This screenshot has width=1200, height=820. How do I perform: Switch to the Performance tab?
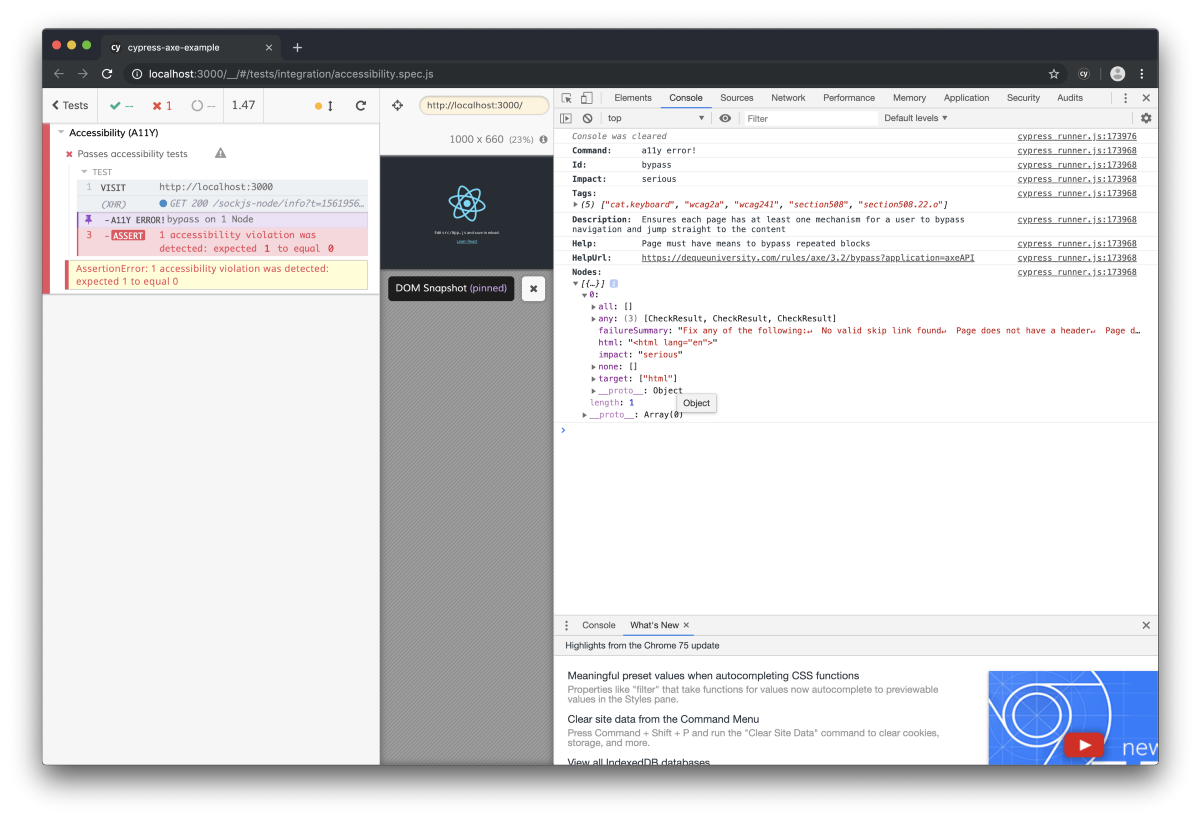[x=849, y=98]
